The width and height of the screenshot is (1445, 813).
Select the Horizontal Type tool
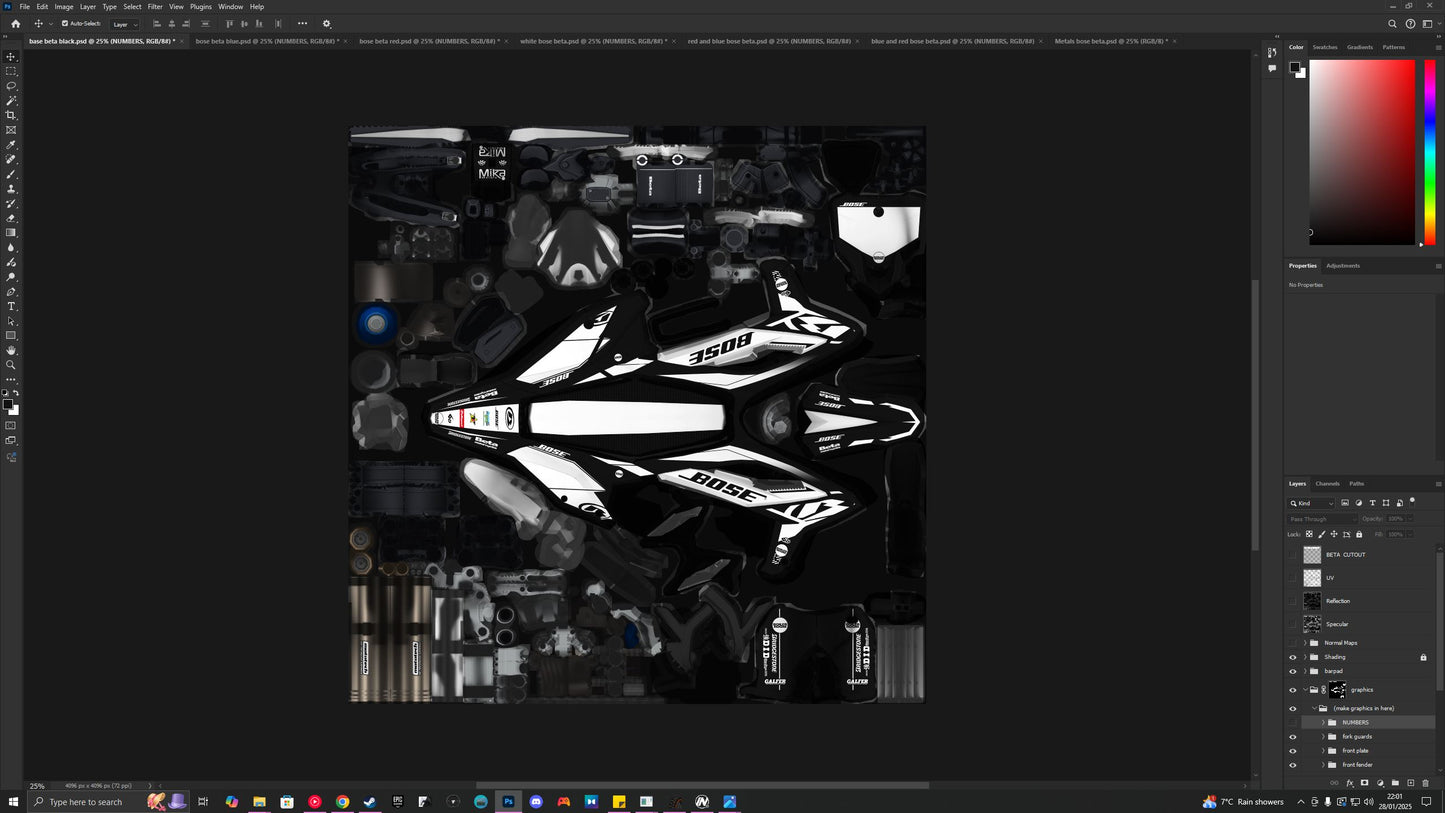coord(11,306)
